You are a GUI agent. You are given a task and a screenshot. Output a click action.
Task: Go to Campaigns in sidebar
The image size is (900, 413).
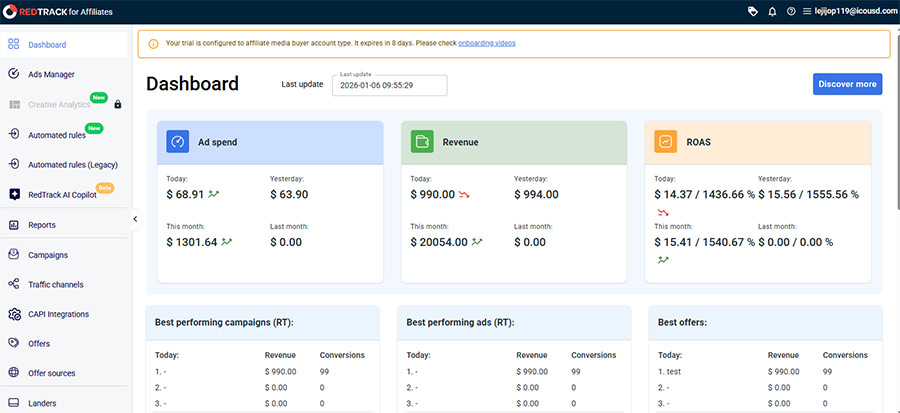coord(48,255)
